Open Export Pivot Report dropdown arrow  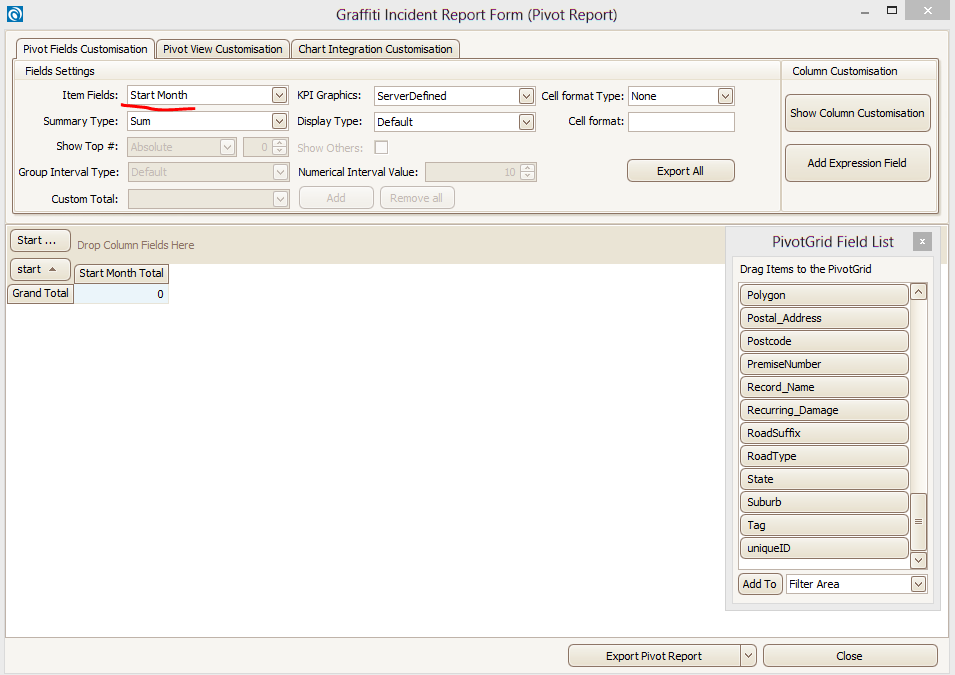tap(748, 656)
